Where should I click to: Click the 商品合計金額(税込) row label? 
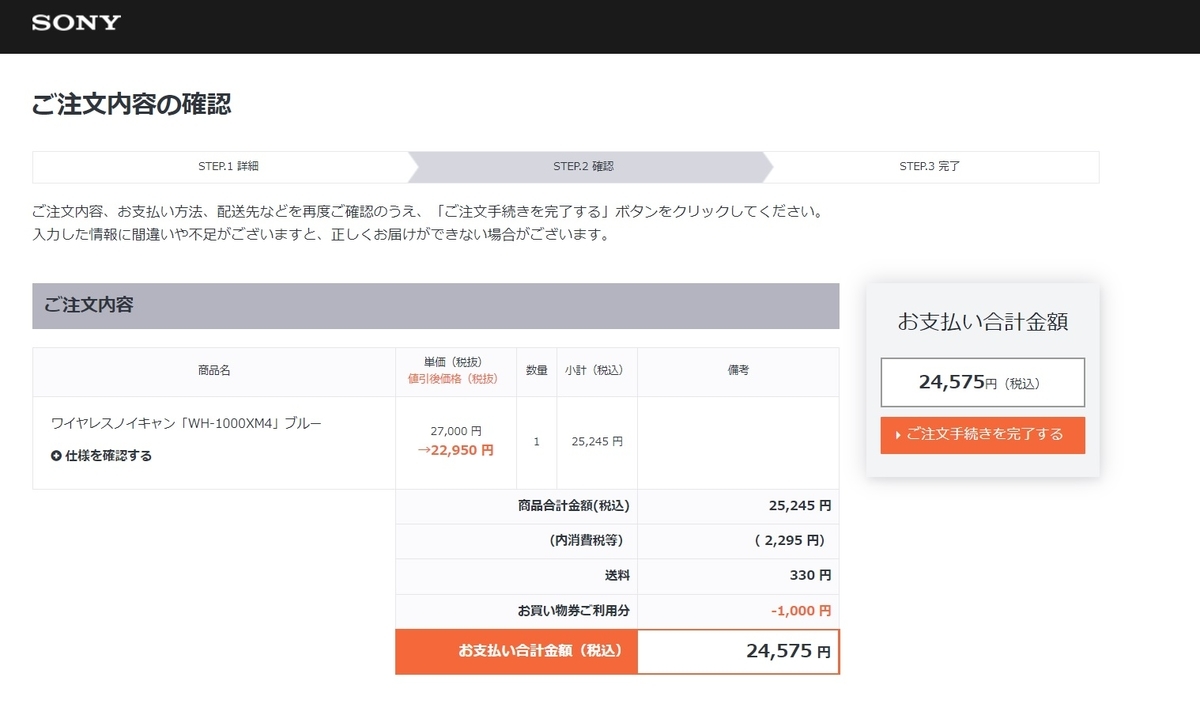[574, 506]
